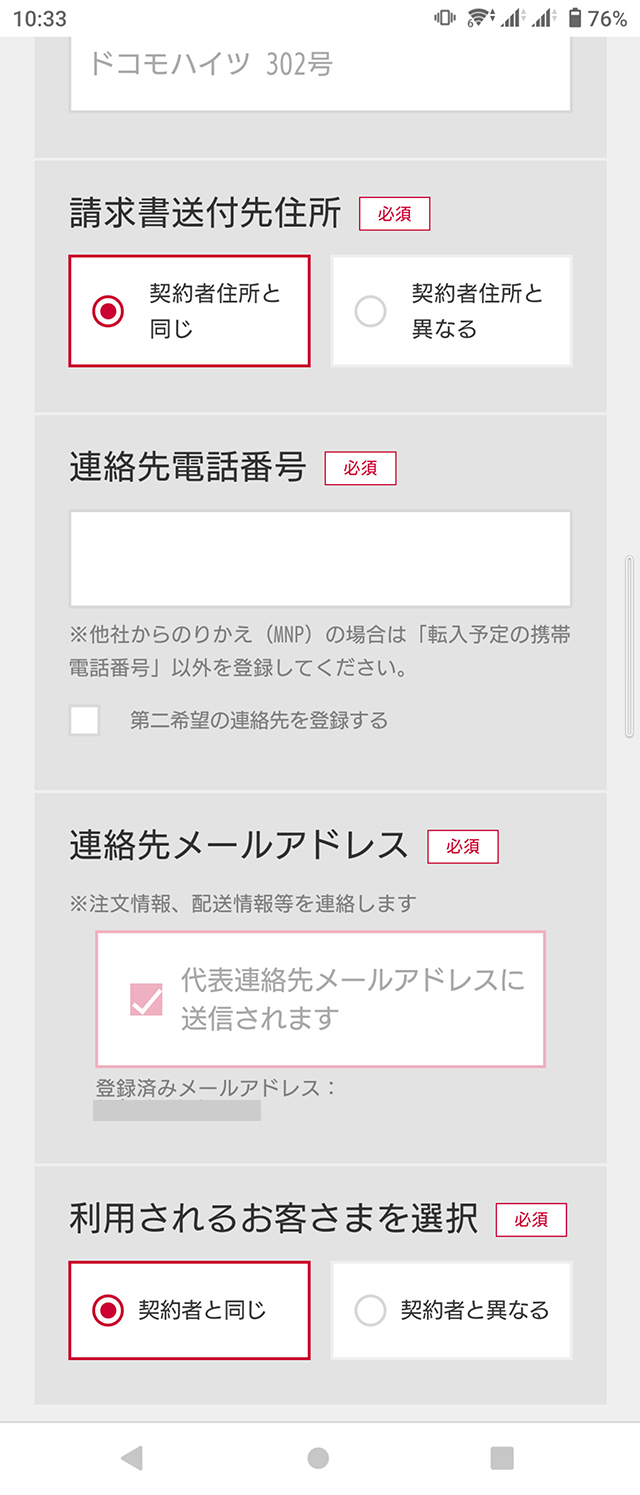
Task: Click the page scrollbar on right edge
Action: click(629, 647)
